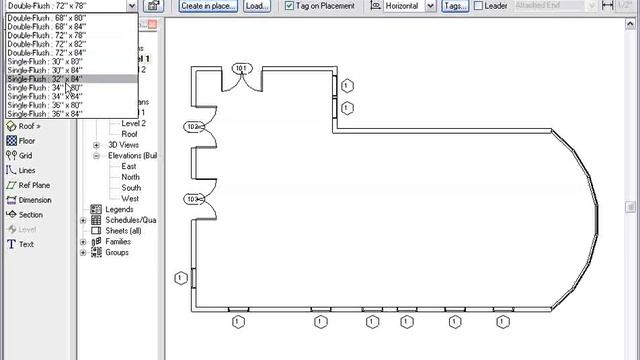Click the leader length dimension icon

pos(607,5)
